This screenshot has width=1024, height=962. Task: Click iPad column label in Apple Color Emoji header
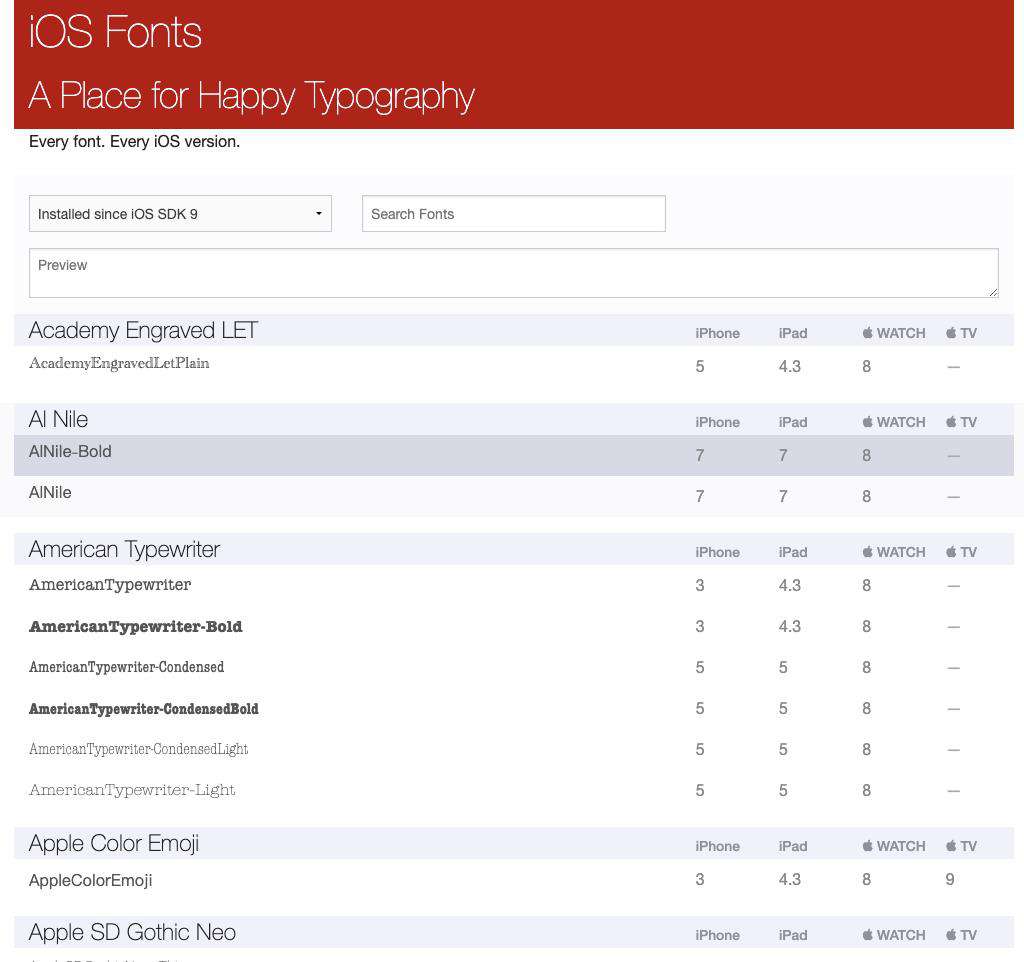793,846
